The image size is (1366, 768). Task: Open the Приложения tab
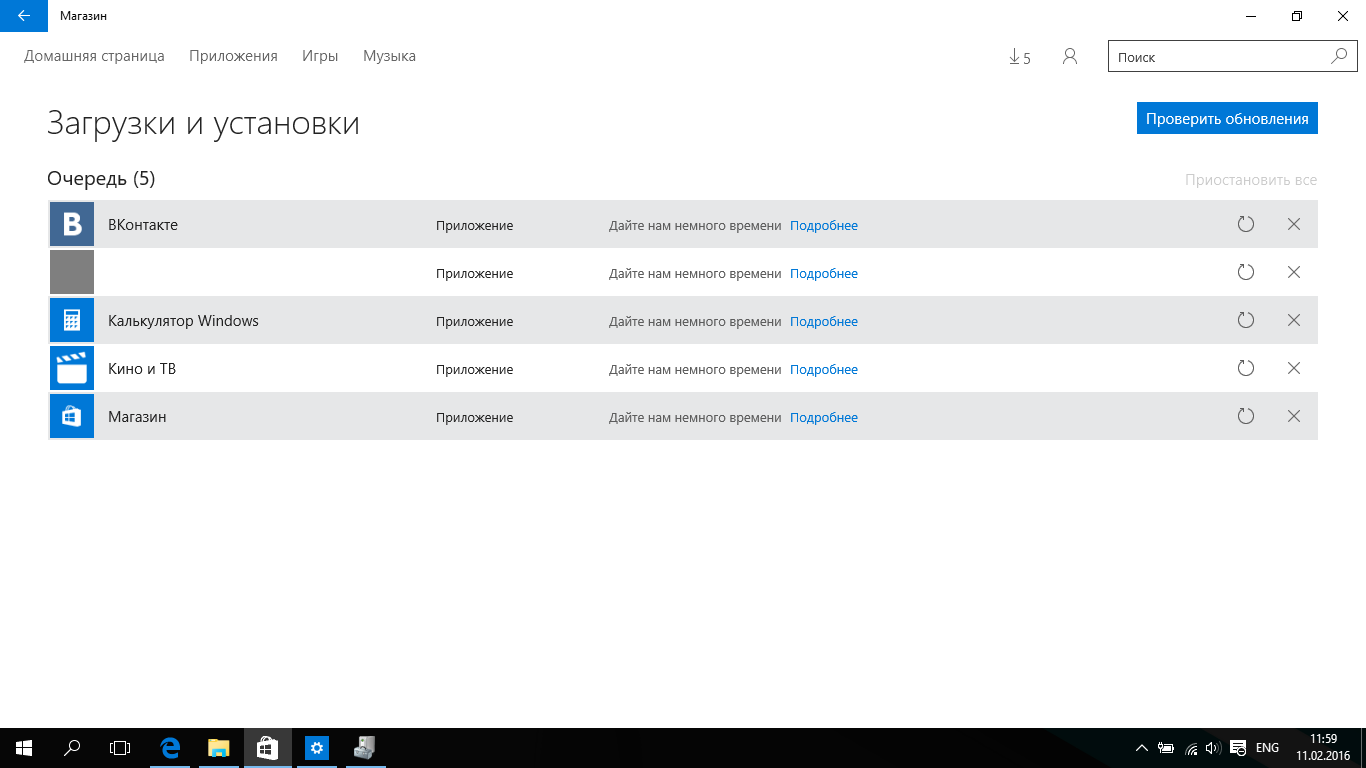point(233,57)
